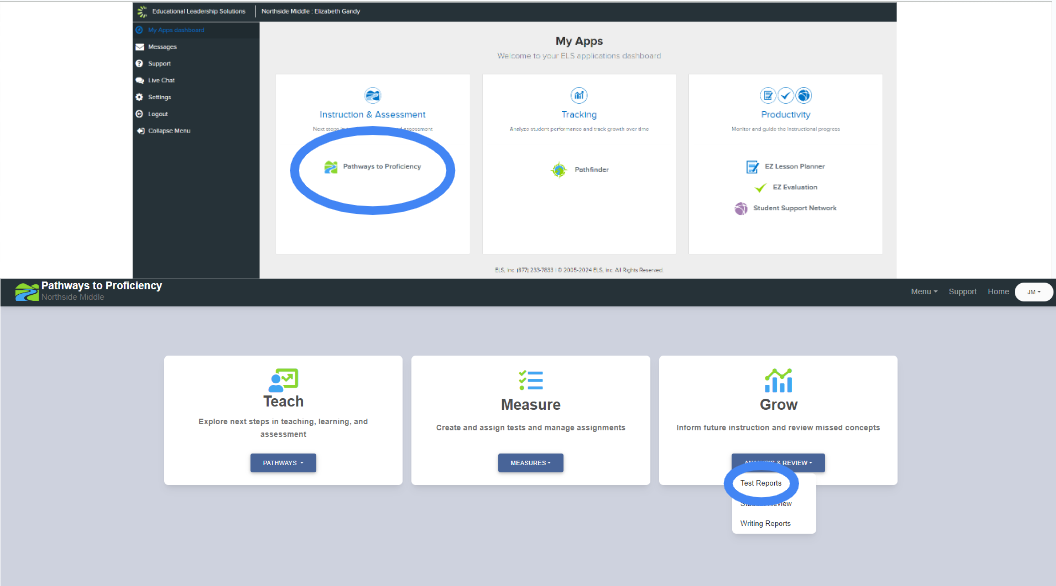Viewport: 1056px width, 586px height.
Task: Click the Educational Leadership Solutions logo icon
Action: click(x=142, y=11)
